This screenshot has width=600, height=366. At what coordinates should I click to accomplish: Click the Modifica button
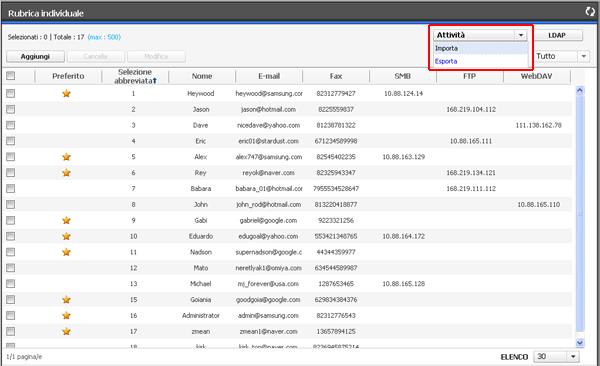(x=156, y=57)
